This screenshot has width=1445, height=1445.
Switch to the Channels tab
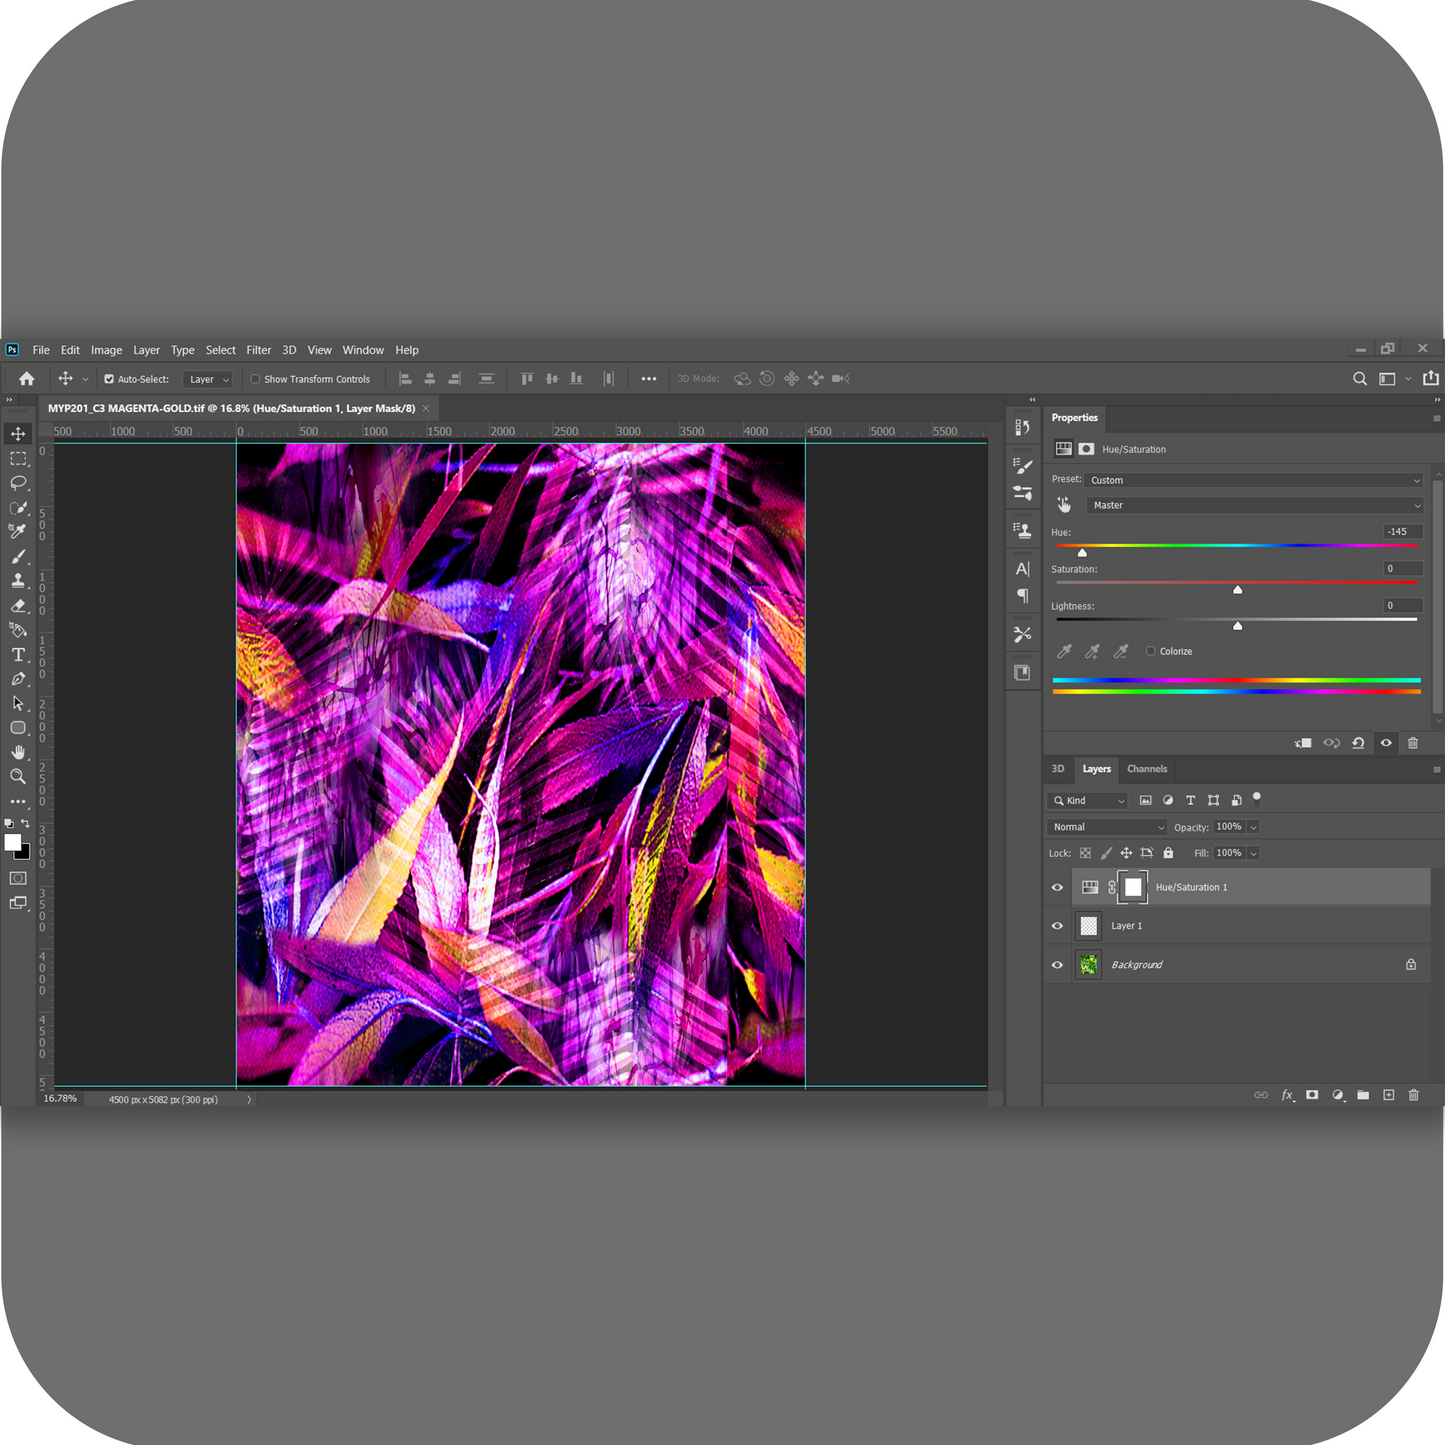[1147, 769]
